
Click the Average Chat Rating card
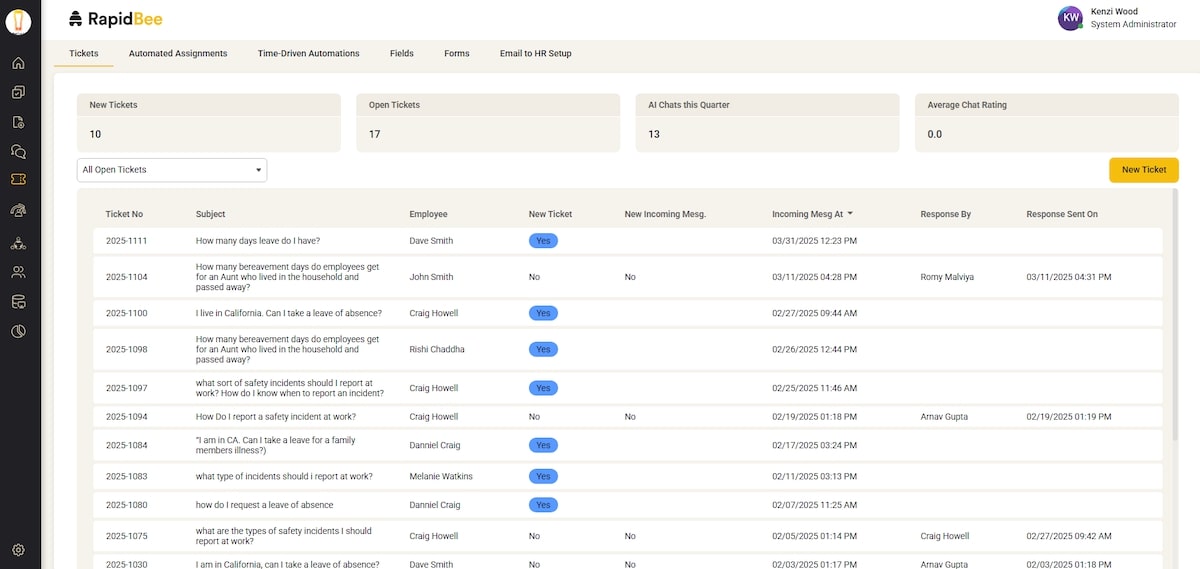click(1047, 123)
